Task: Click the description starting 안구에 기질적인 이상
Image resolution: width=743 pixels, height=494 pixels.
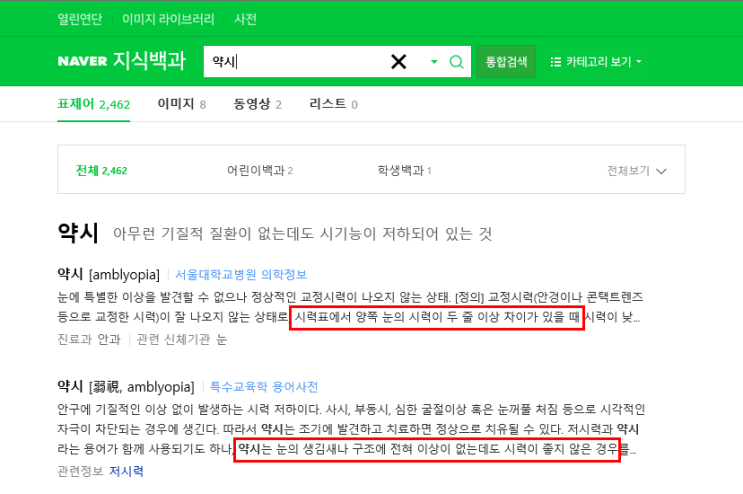Action: click(x=351, y=429)
